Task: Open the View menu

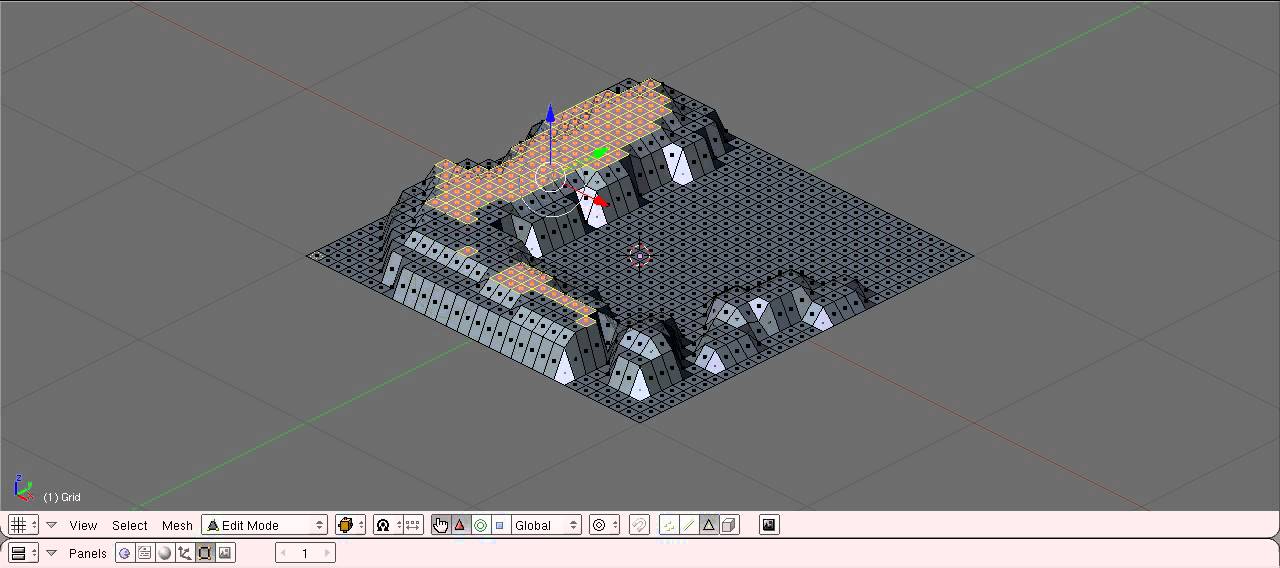Action: (83, 525)
